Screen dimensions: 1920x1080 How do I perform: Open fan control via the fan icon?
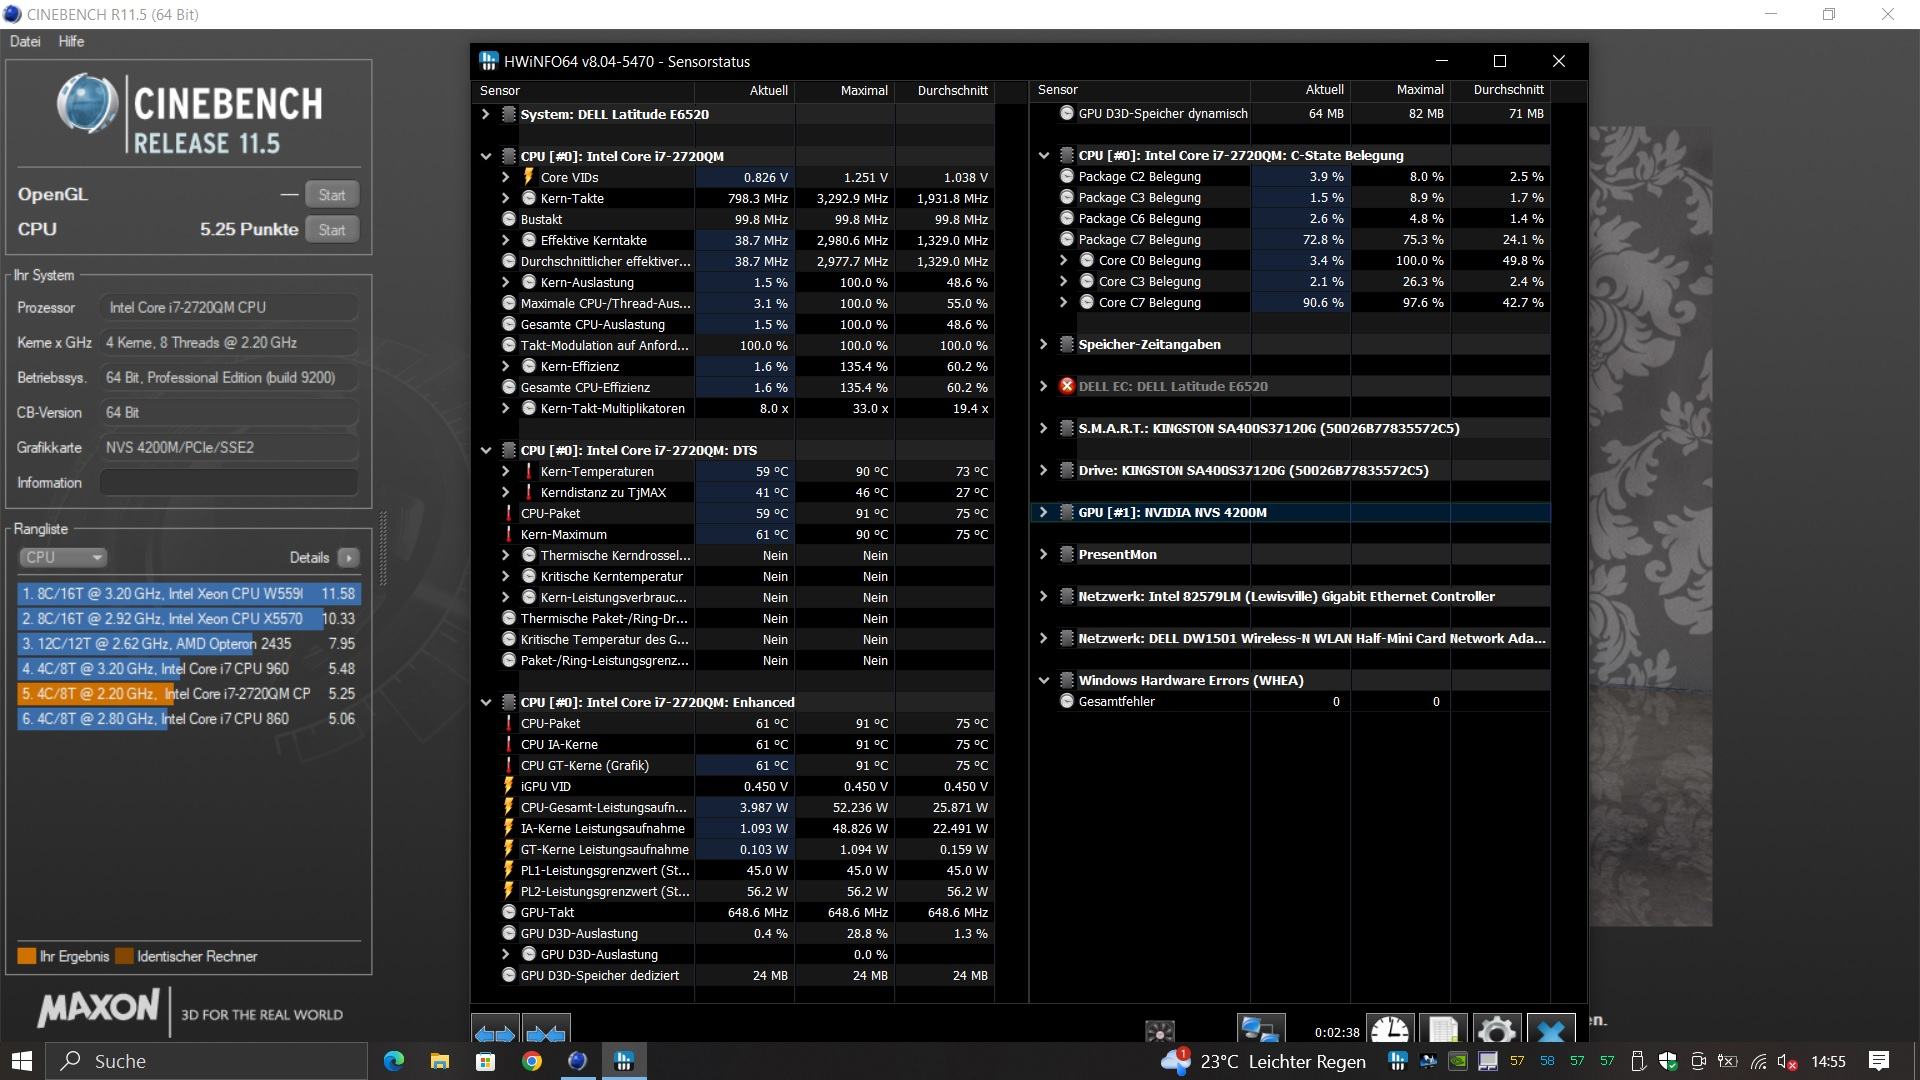pos(1160,1032)
